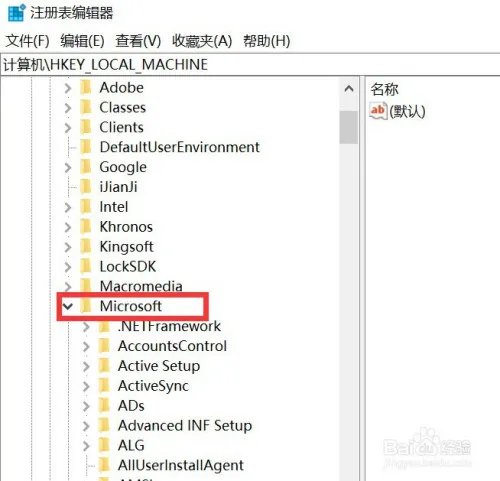Image resolution: width=500 pixels, height=481 pixels.
Task: Click the tree scrollbar up arrow
Action: [x=349, y=89]
